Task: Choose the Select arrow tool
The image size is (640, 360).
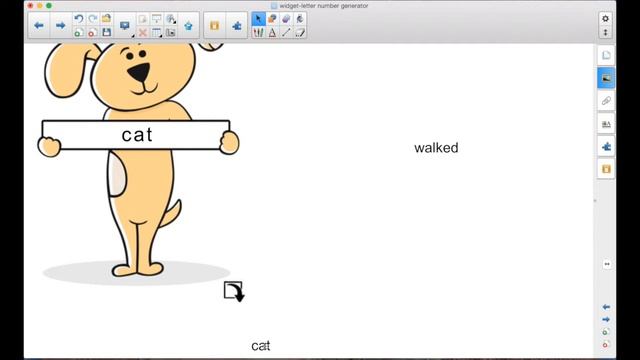Action: click(x=258, y=19)
